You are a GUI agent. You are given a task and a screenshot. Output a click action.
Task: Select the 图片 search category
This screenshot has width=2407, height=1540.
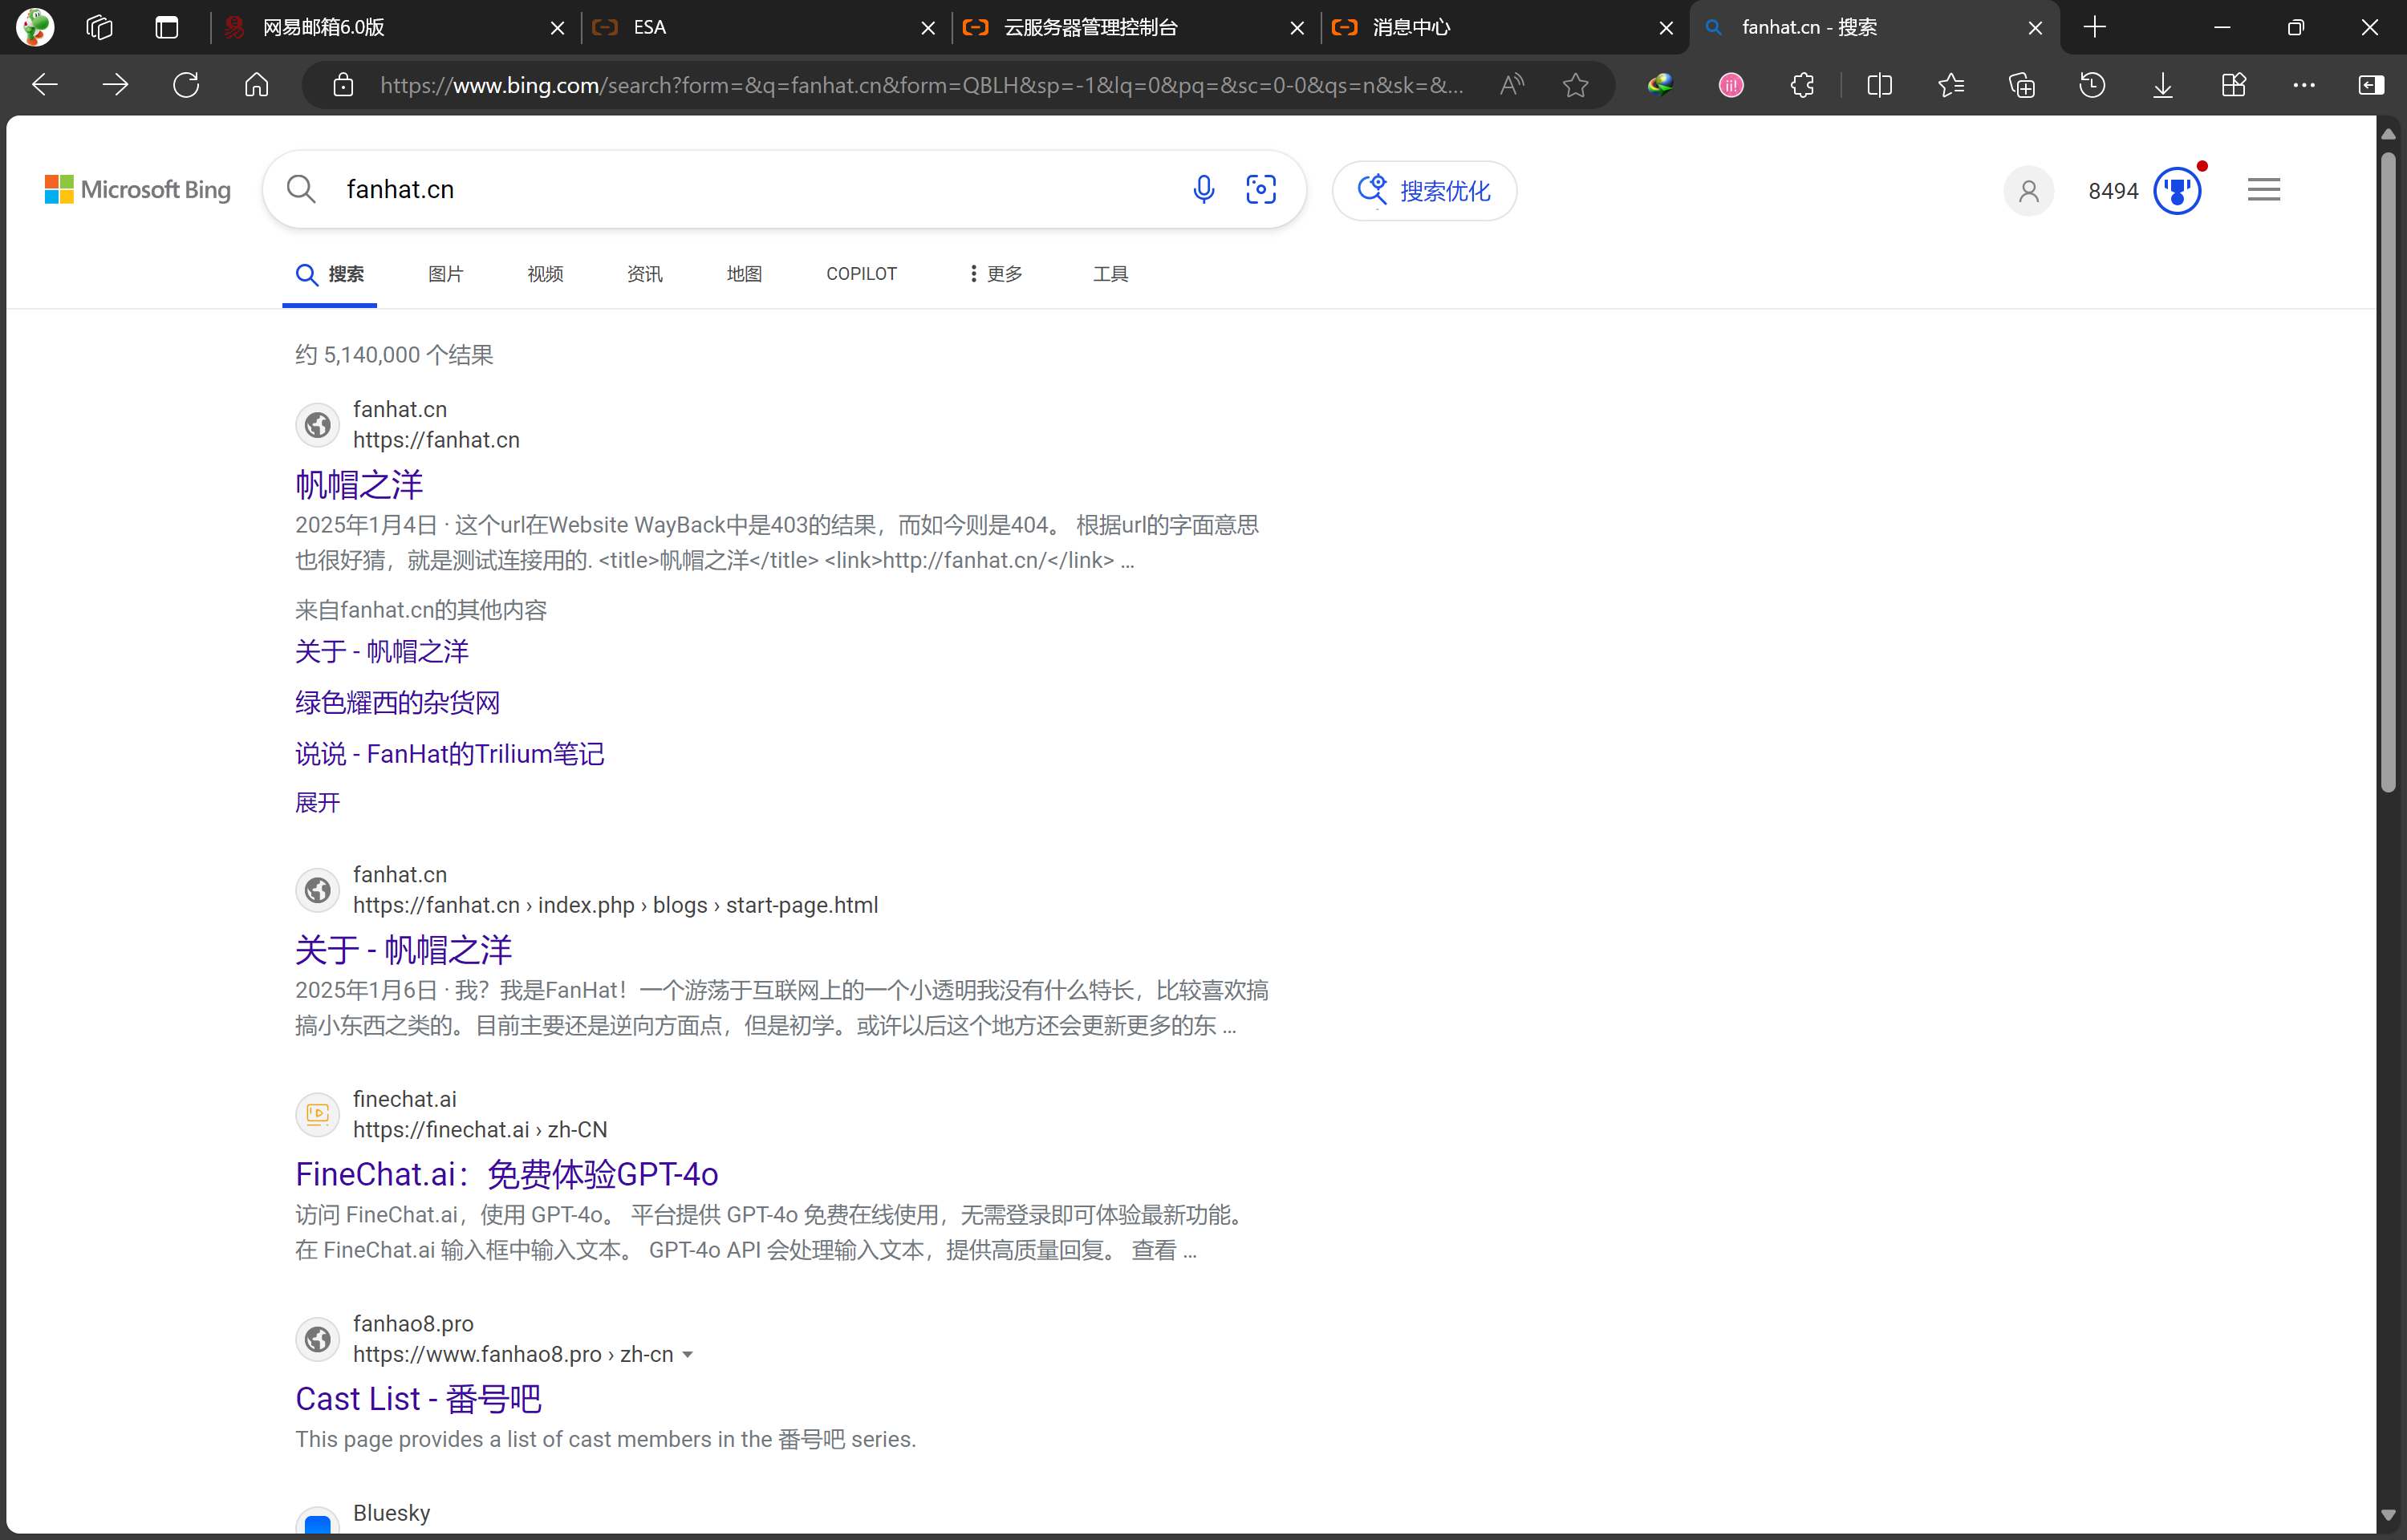446,274
